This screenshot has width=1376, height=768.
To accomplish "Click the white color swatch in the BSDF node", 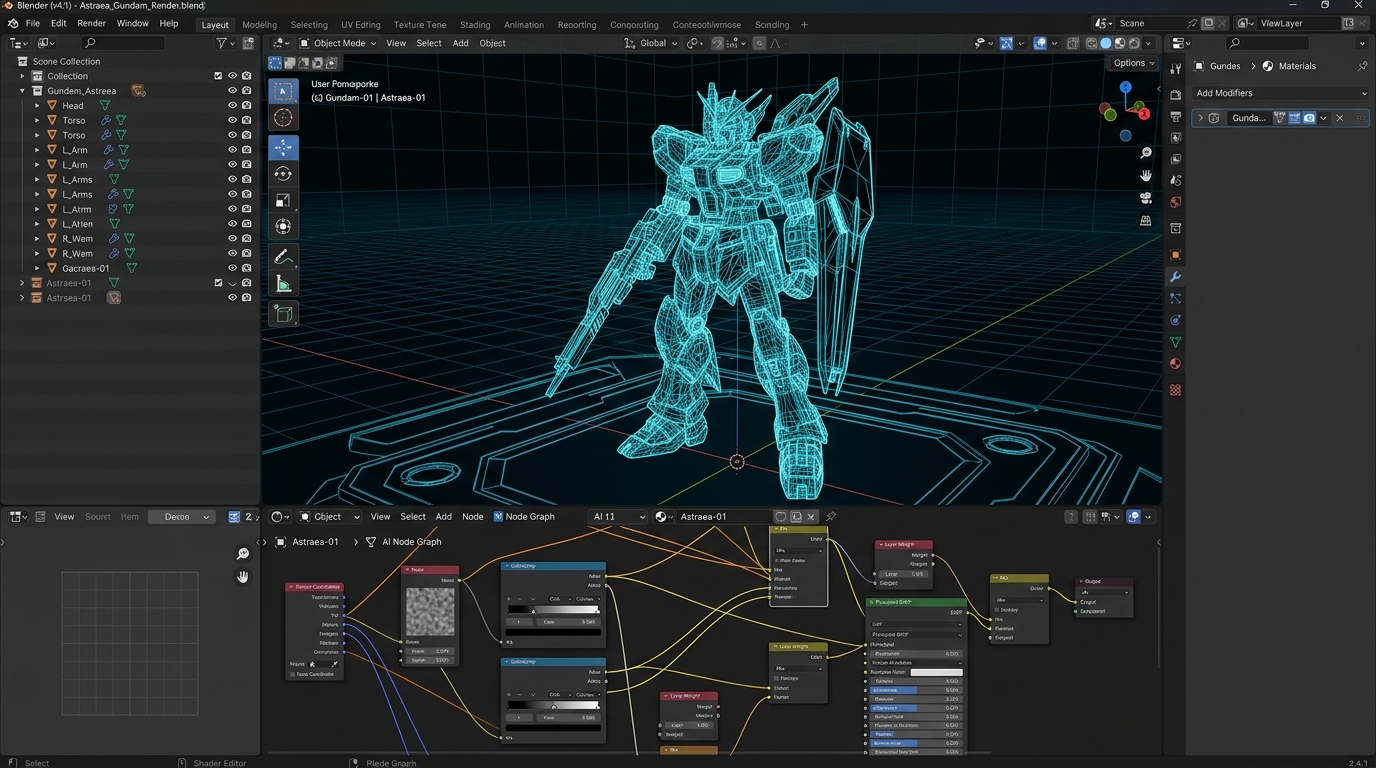I will 937,672.
